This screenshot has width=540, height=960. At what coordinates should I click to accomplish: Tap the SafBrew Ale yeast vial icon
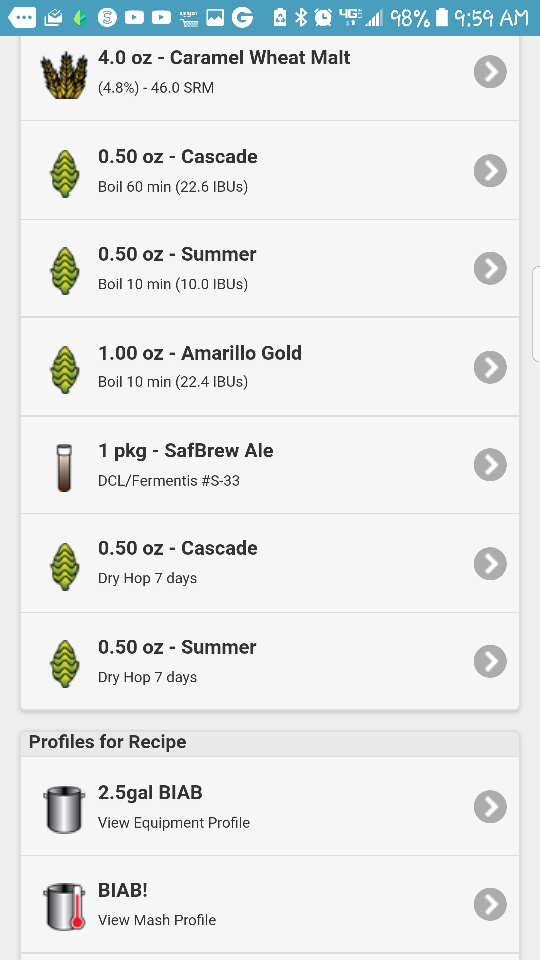[x=64, y=468]
